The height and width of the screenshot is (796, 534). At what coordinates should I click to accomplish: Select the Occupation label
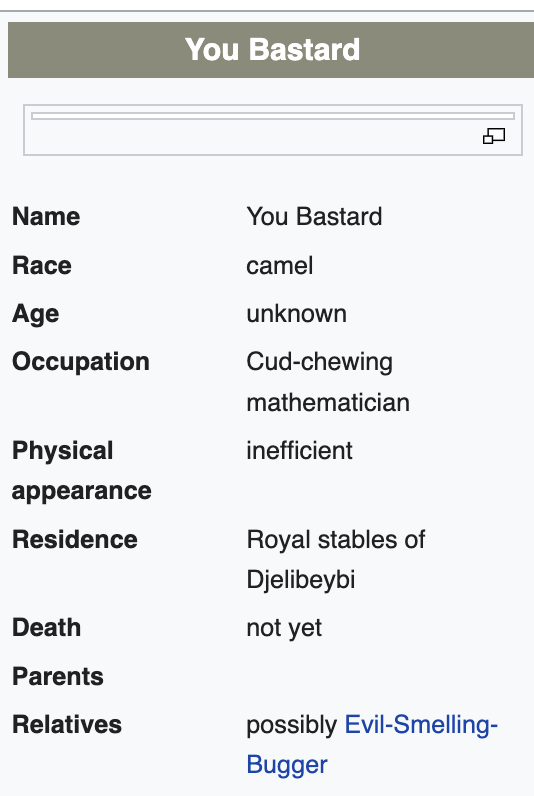pos(81,362)
